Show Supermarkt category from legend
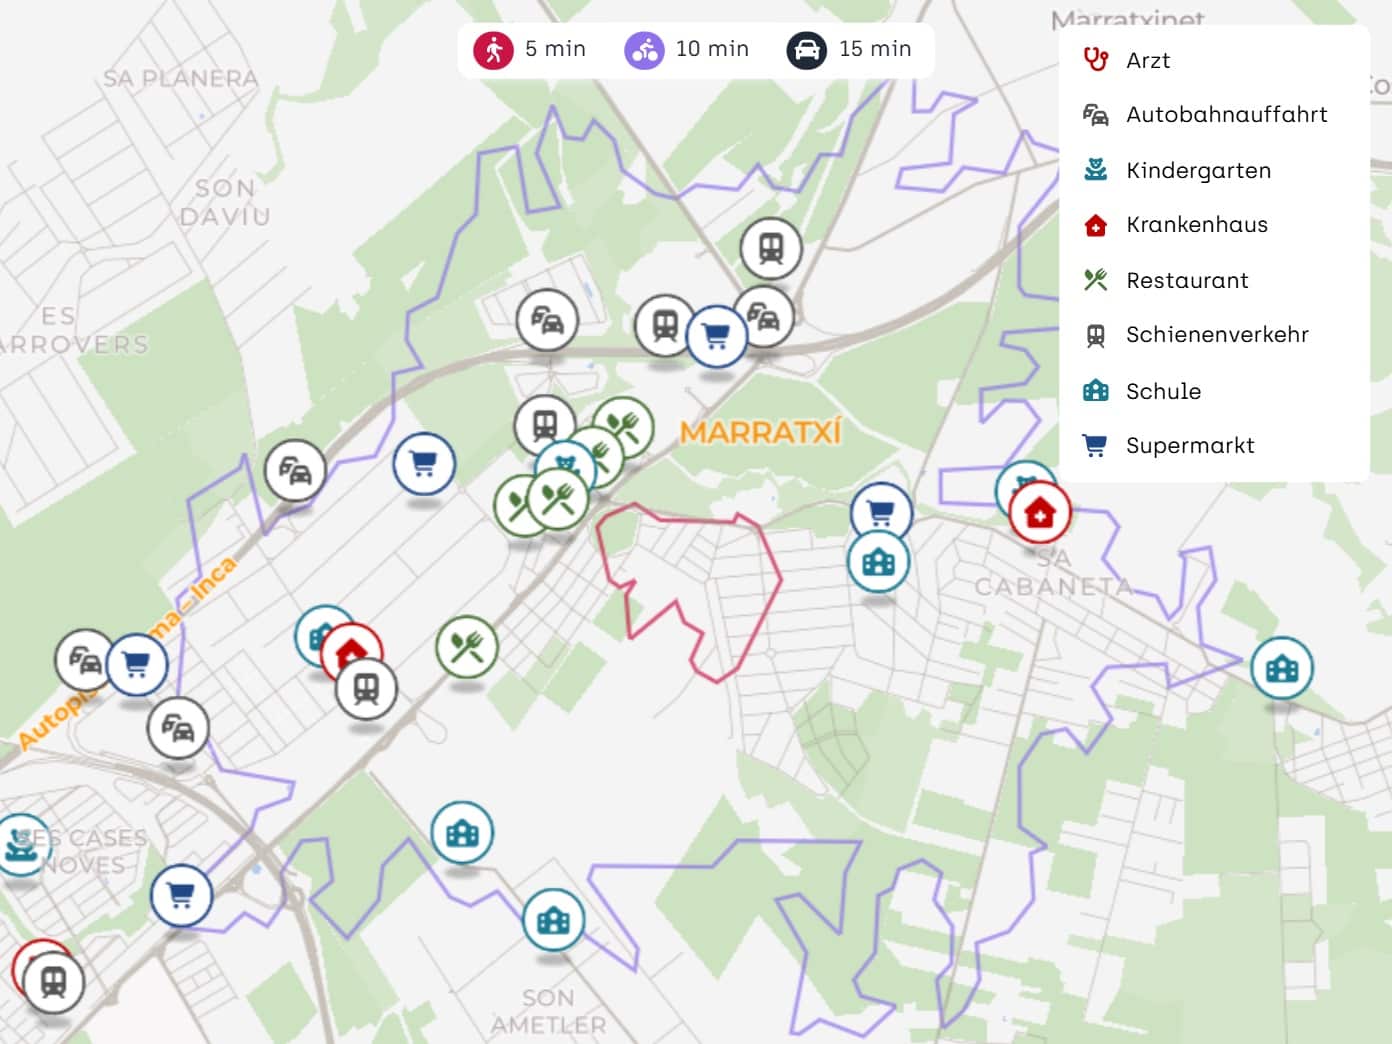 pyautogui.click(x=1189, y=446)
